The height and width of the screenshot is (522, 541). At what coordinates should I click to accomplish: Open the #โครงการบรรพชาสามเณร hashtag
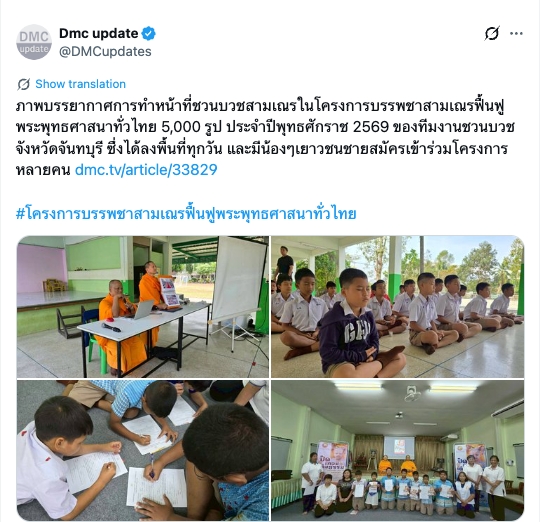[x=186, y=214]
